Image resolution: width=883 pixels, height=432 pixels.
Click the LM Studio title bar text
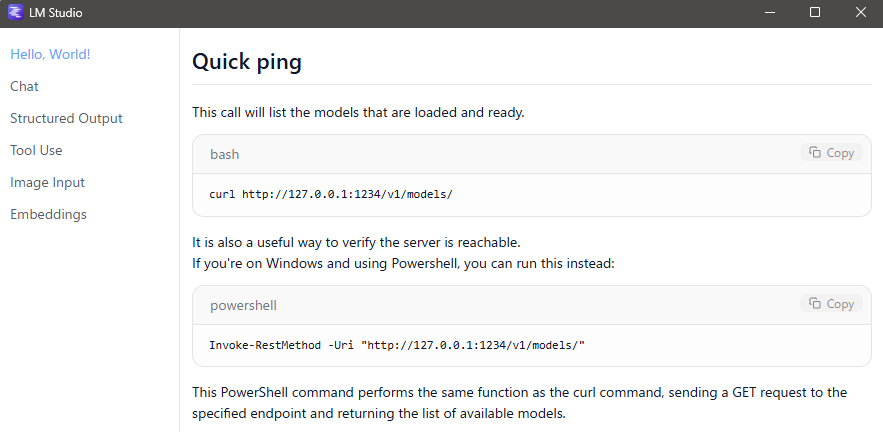(56, 13)
